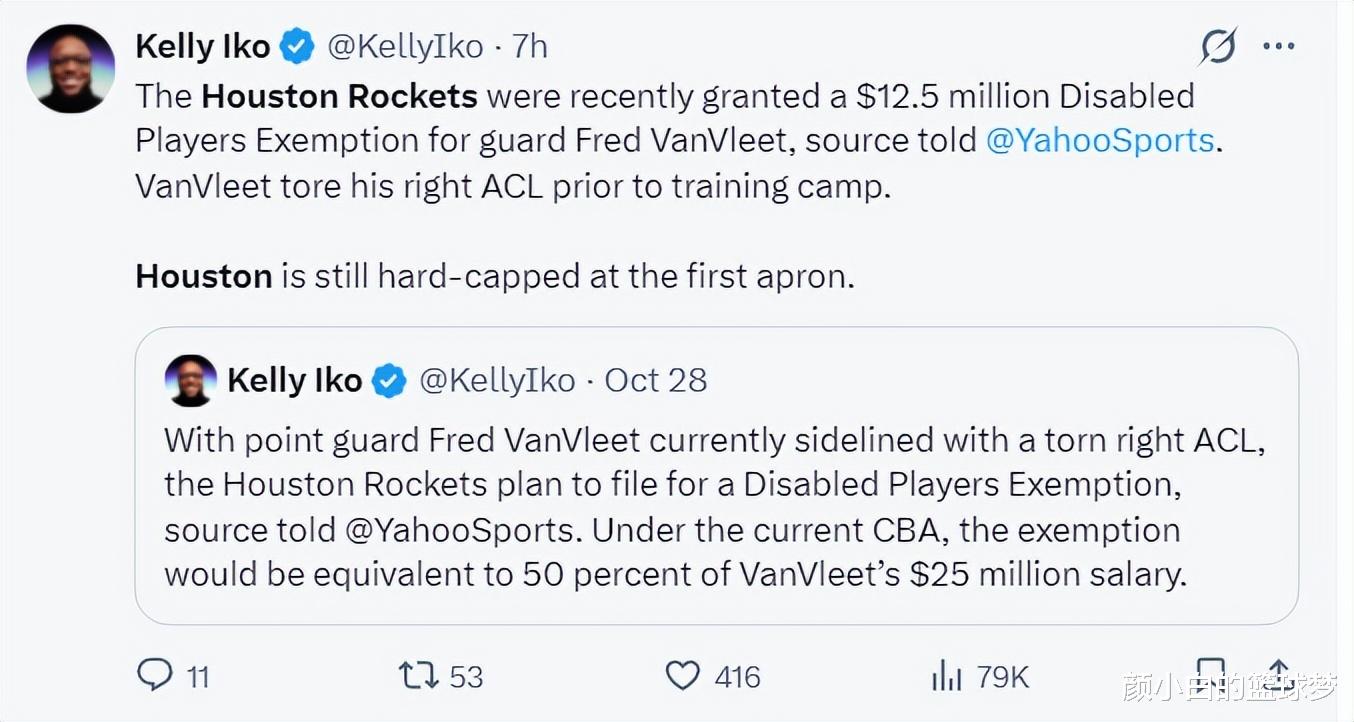Click @KellyIko handle in quoted tweet
Image resolution: width=1354 pixels, height=722 pixels.
pyautogui.click(x=497, y=380)
